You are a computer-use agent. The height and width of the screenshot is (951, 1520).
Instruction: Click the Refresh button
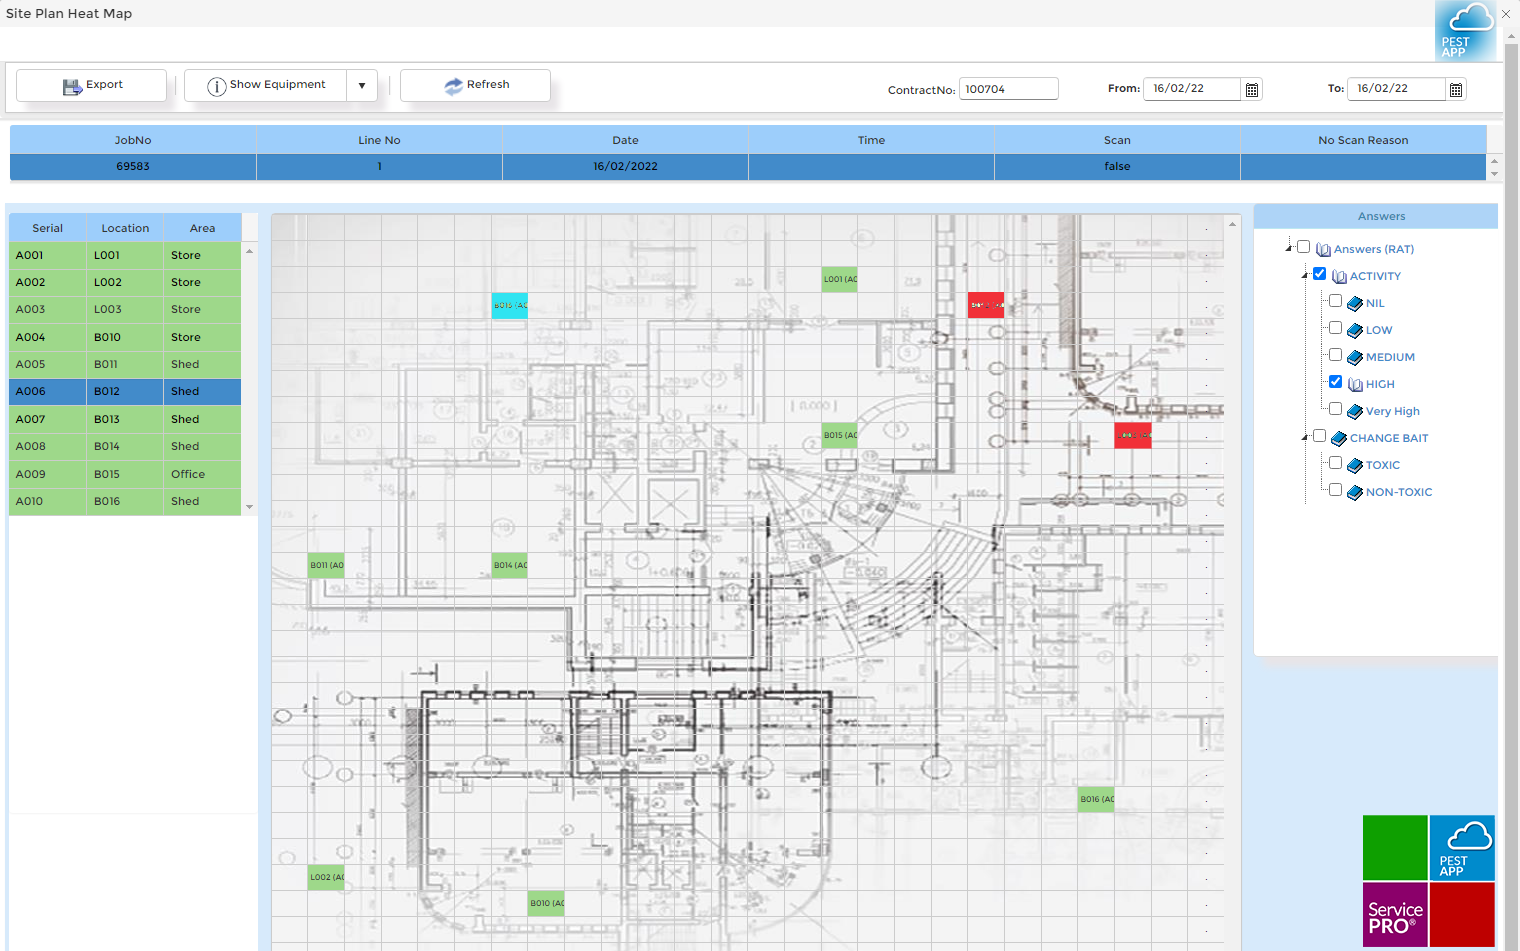coord(475,85)
